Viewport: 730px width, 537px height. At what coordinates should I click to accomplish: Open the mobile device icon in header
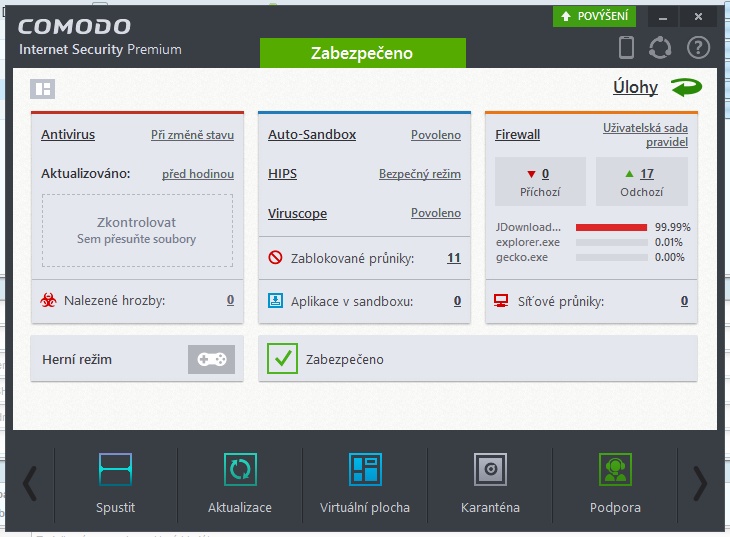[x=626, y=48]
